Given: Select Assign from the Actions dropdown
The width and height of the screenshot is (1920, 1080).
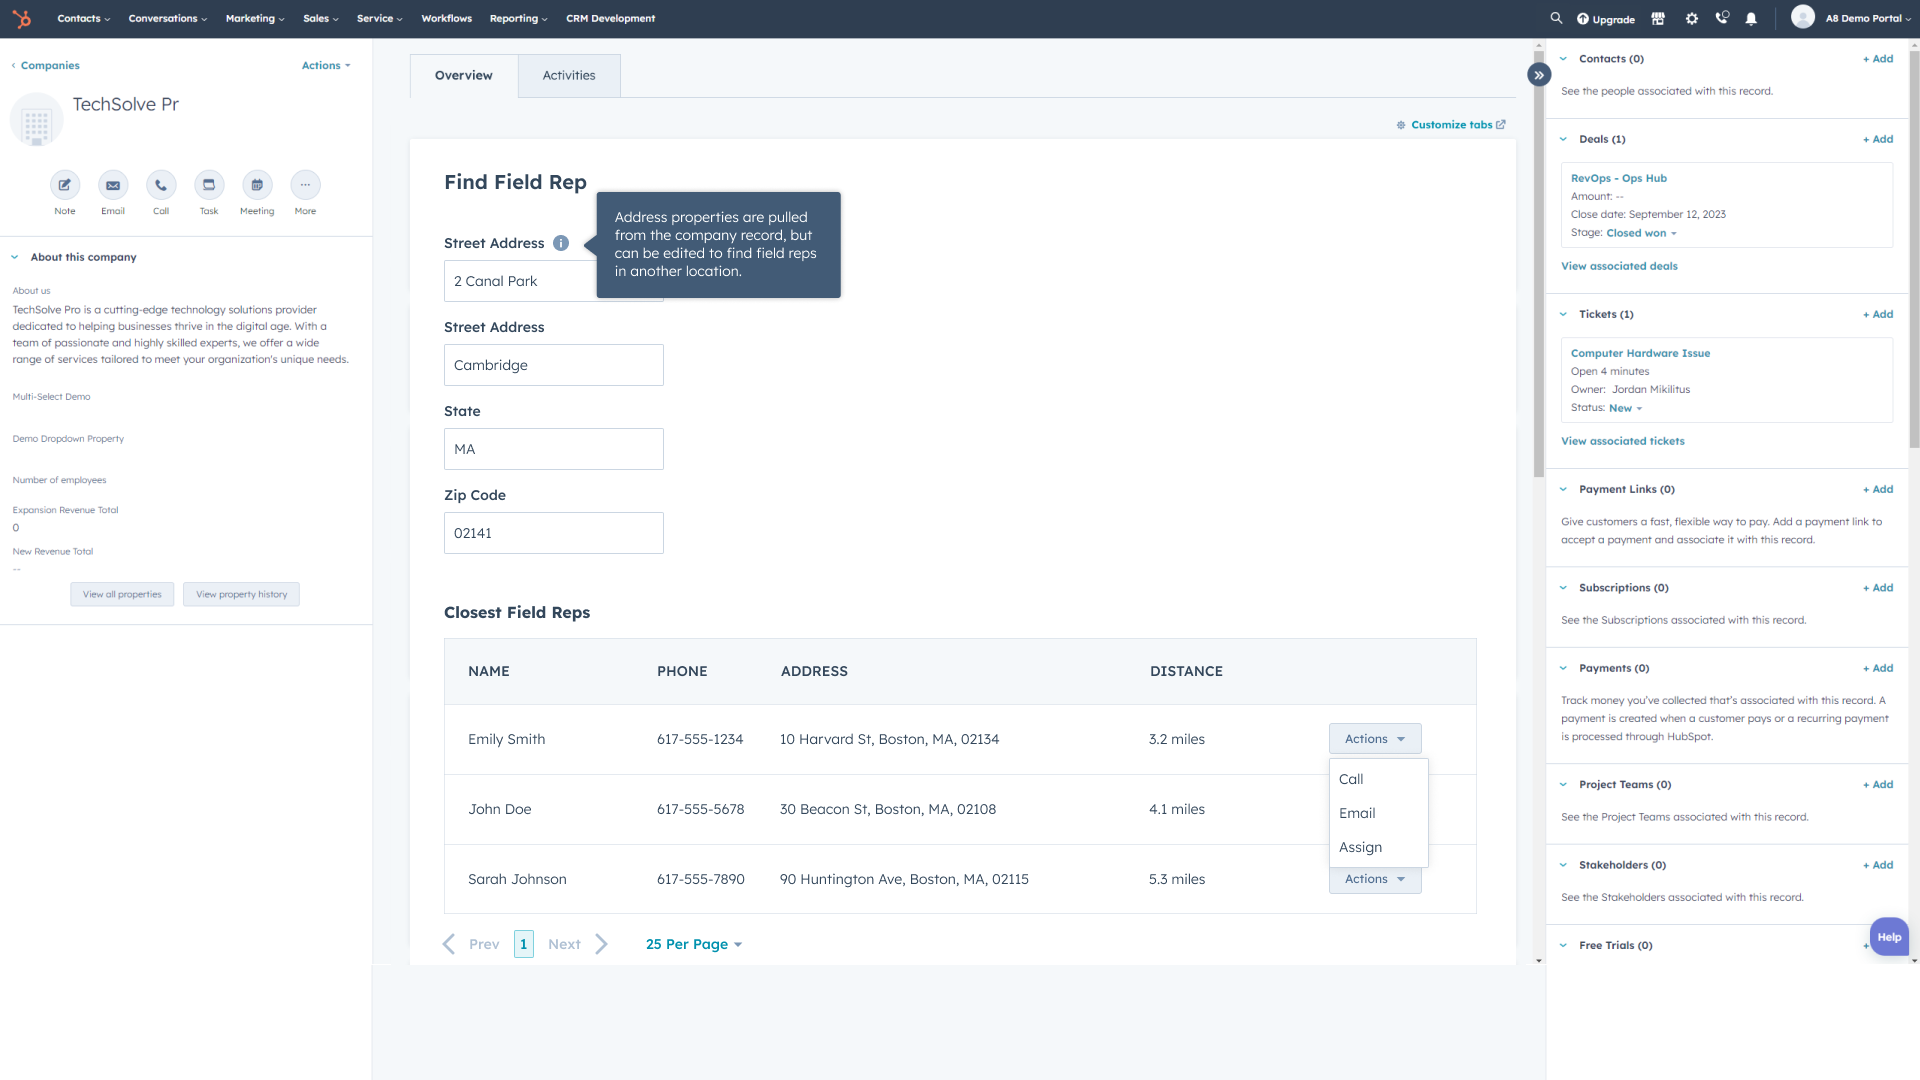Looking at the screenshot, I should [1378, 847].
